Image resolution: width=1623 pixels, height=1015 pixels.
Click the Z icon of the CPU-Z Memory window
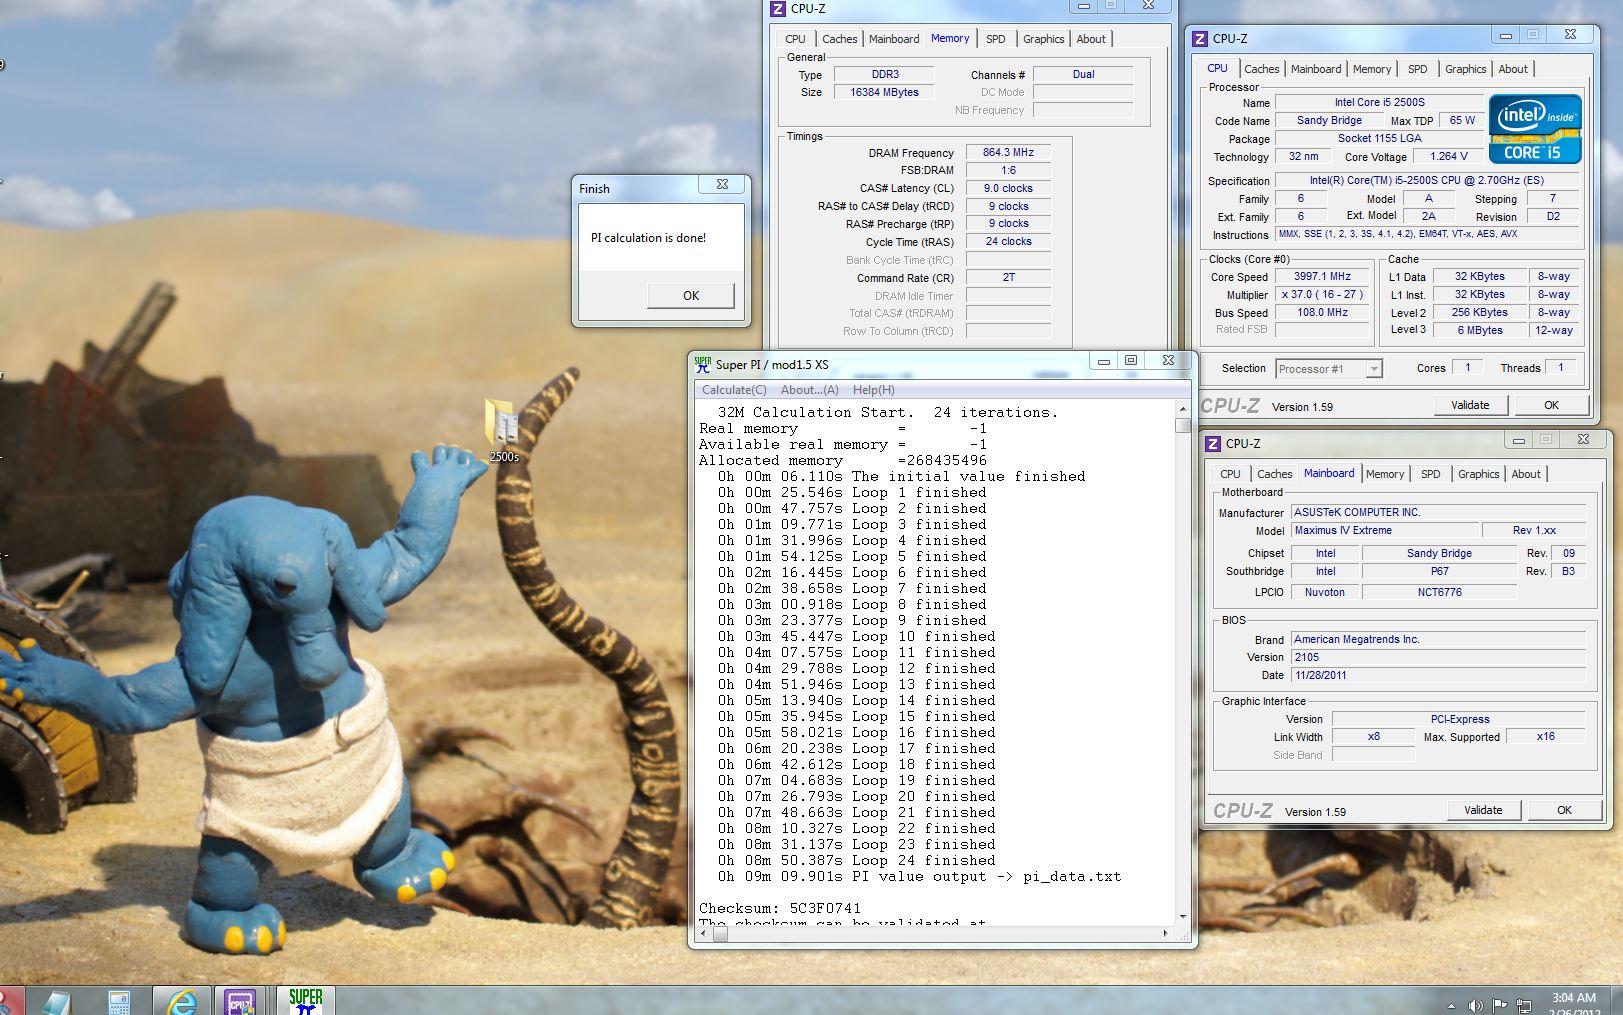point(778,9)
